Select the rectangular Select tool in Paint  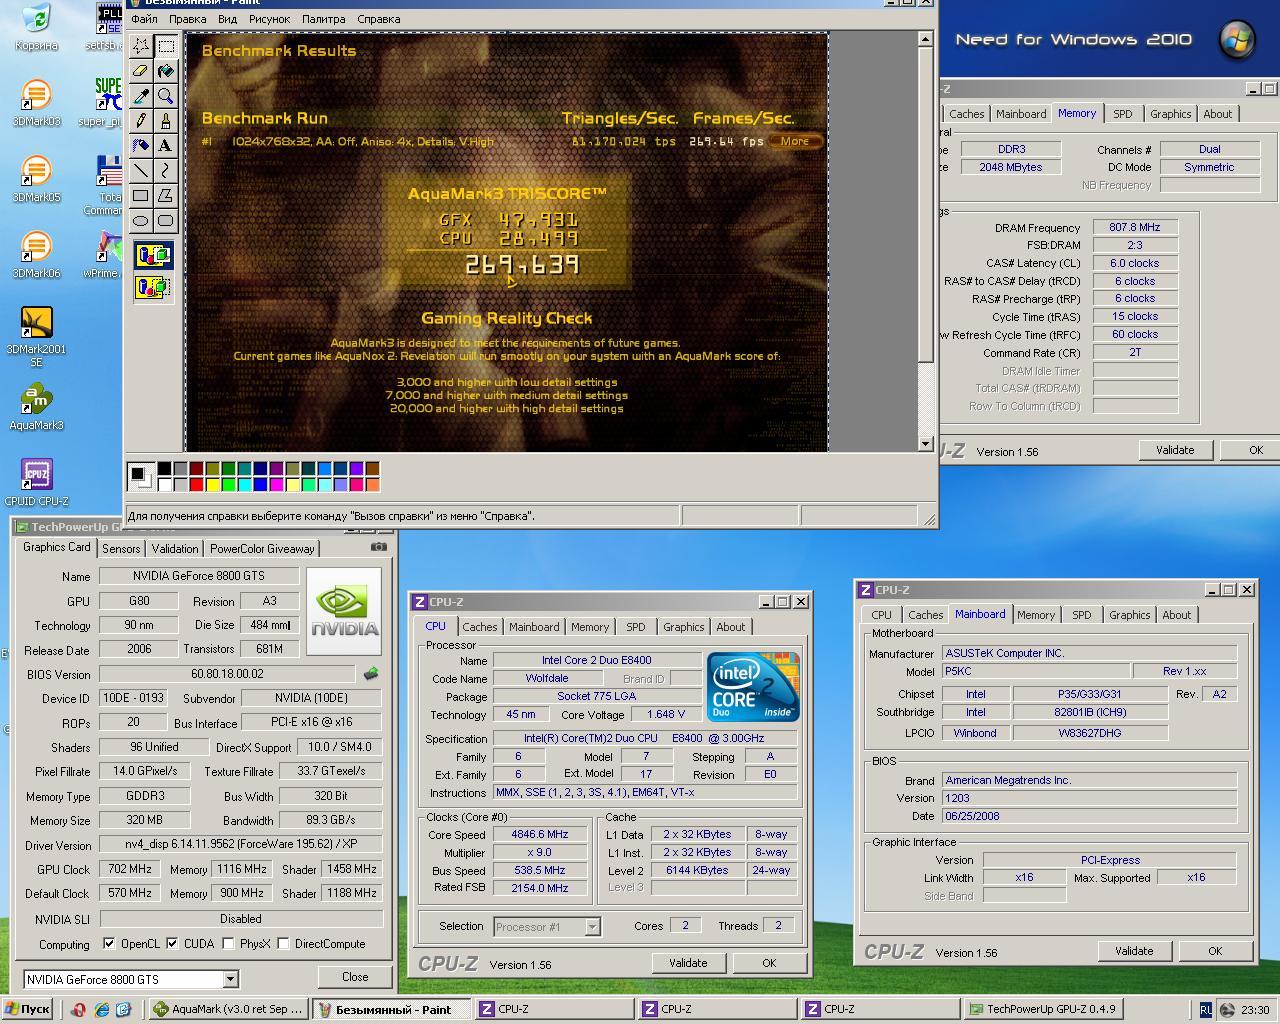click(x=166, y=46)
